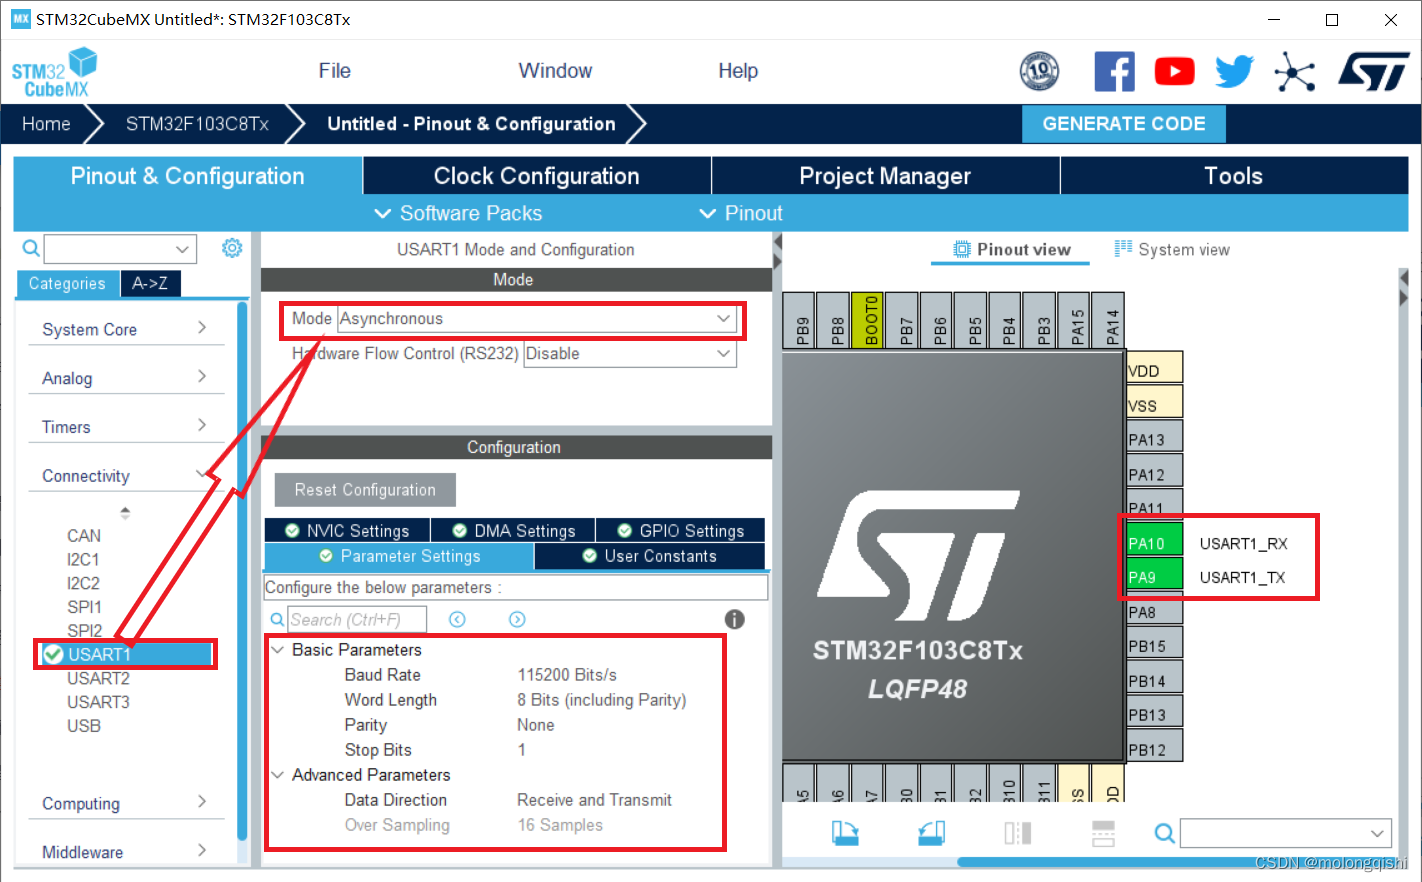
Task: Open the DMA Settings tab
Action: pyautogui.click(x=513, y=530)
